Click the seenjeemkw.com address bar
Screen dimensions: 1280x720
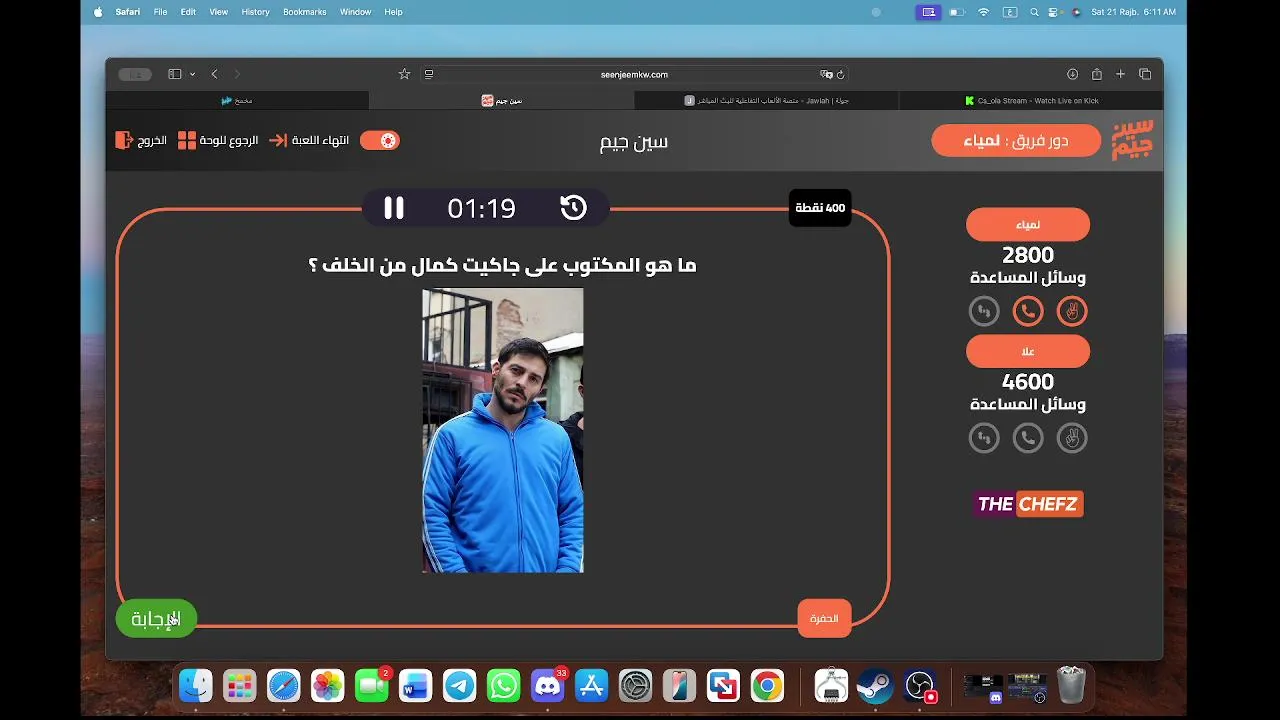click(634, 74)
